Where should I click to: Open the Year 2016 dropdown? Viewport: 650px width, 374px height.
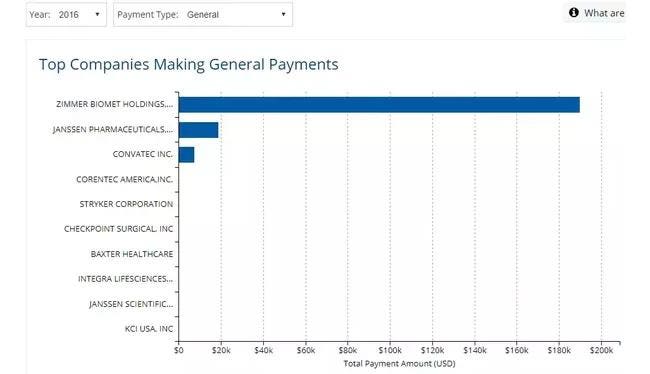(x=66, y=15)
